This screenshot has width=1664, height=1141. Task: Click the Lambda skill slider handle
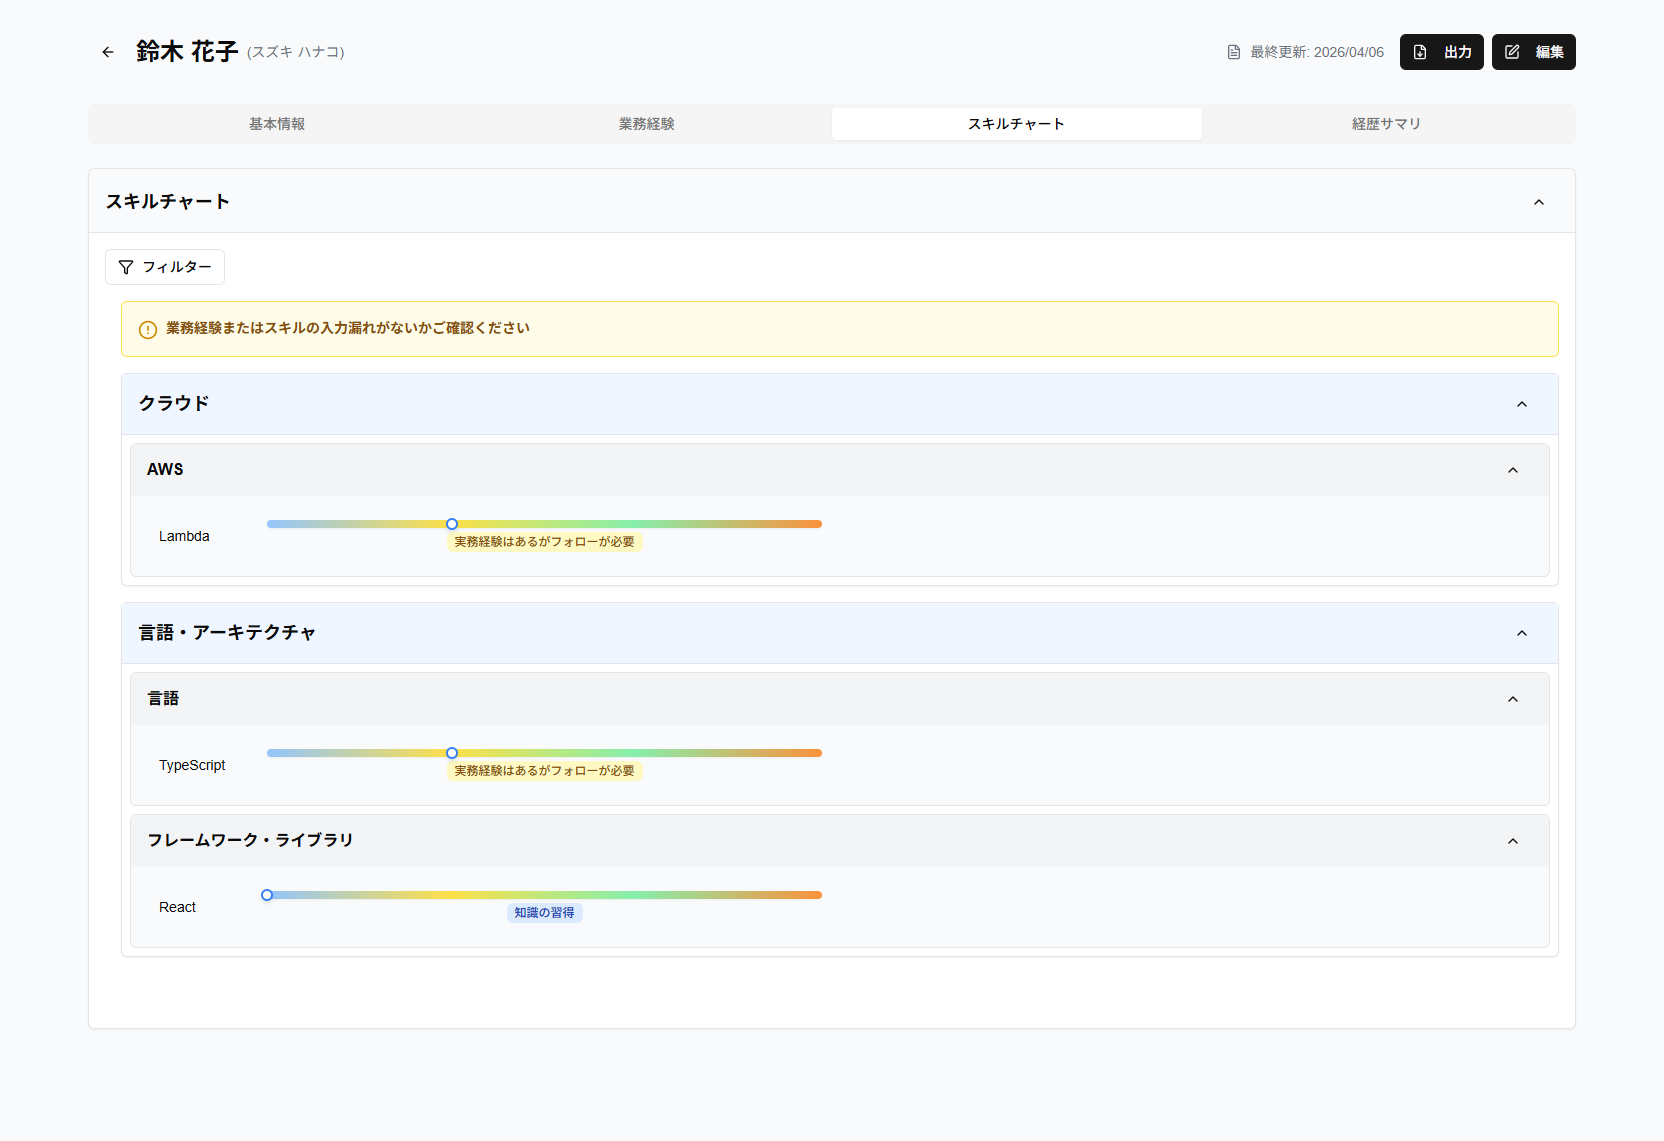point(452,524)
